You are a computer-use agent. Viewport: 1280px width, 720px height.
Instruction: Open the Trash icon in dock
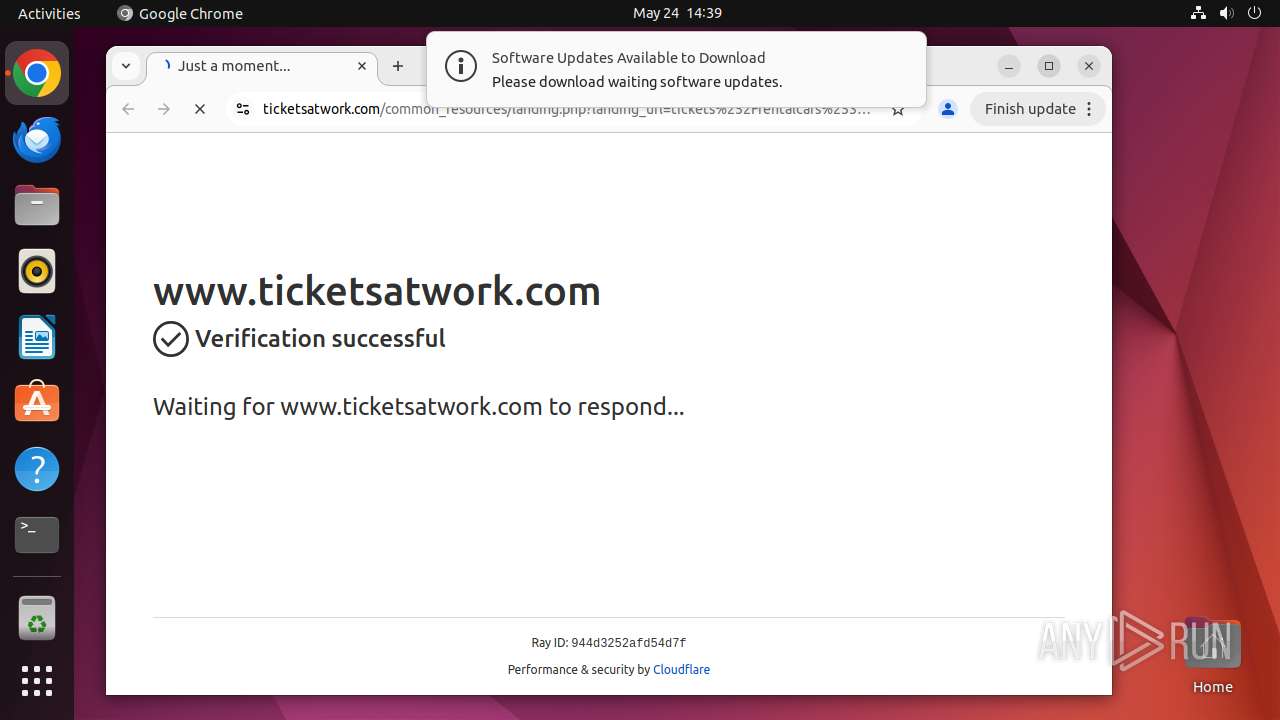[x=37, y=618]
